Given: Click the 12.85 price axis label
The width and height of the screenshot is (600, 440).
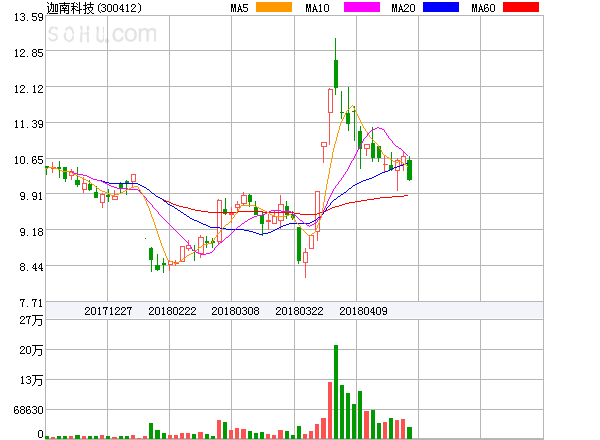Looking at the screenshot, I should tap(29, 53).
